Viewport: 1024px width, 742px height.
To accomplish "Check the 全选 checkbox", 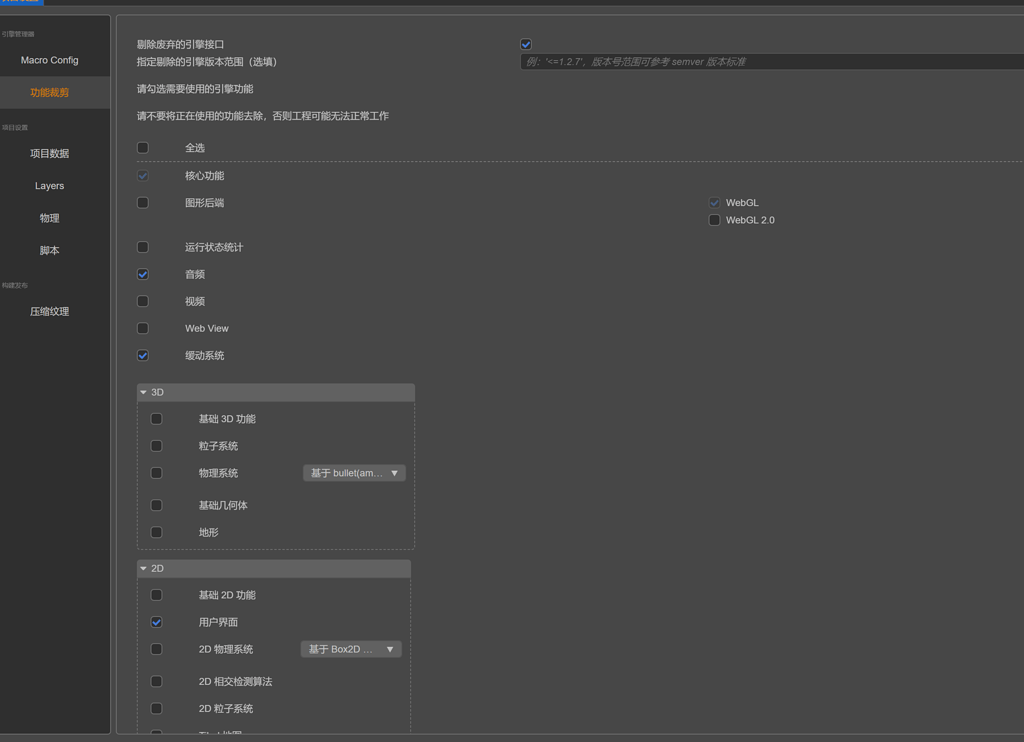I will pyautogui.click(x=141, y=147).
